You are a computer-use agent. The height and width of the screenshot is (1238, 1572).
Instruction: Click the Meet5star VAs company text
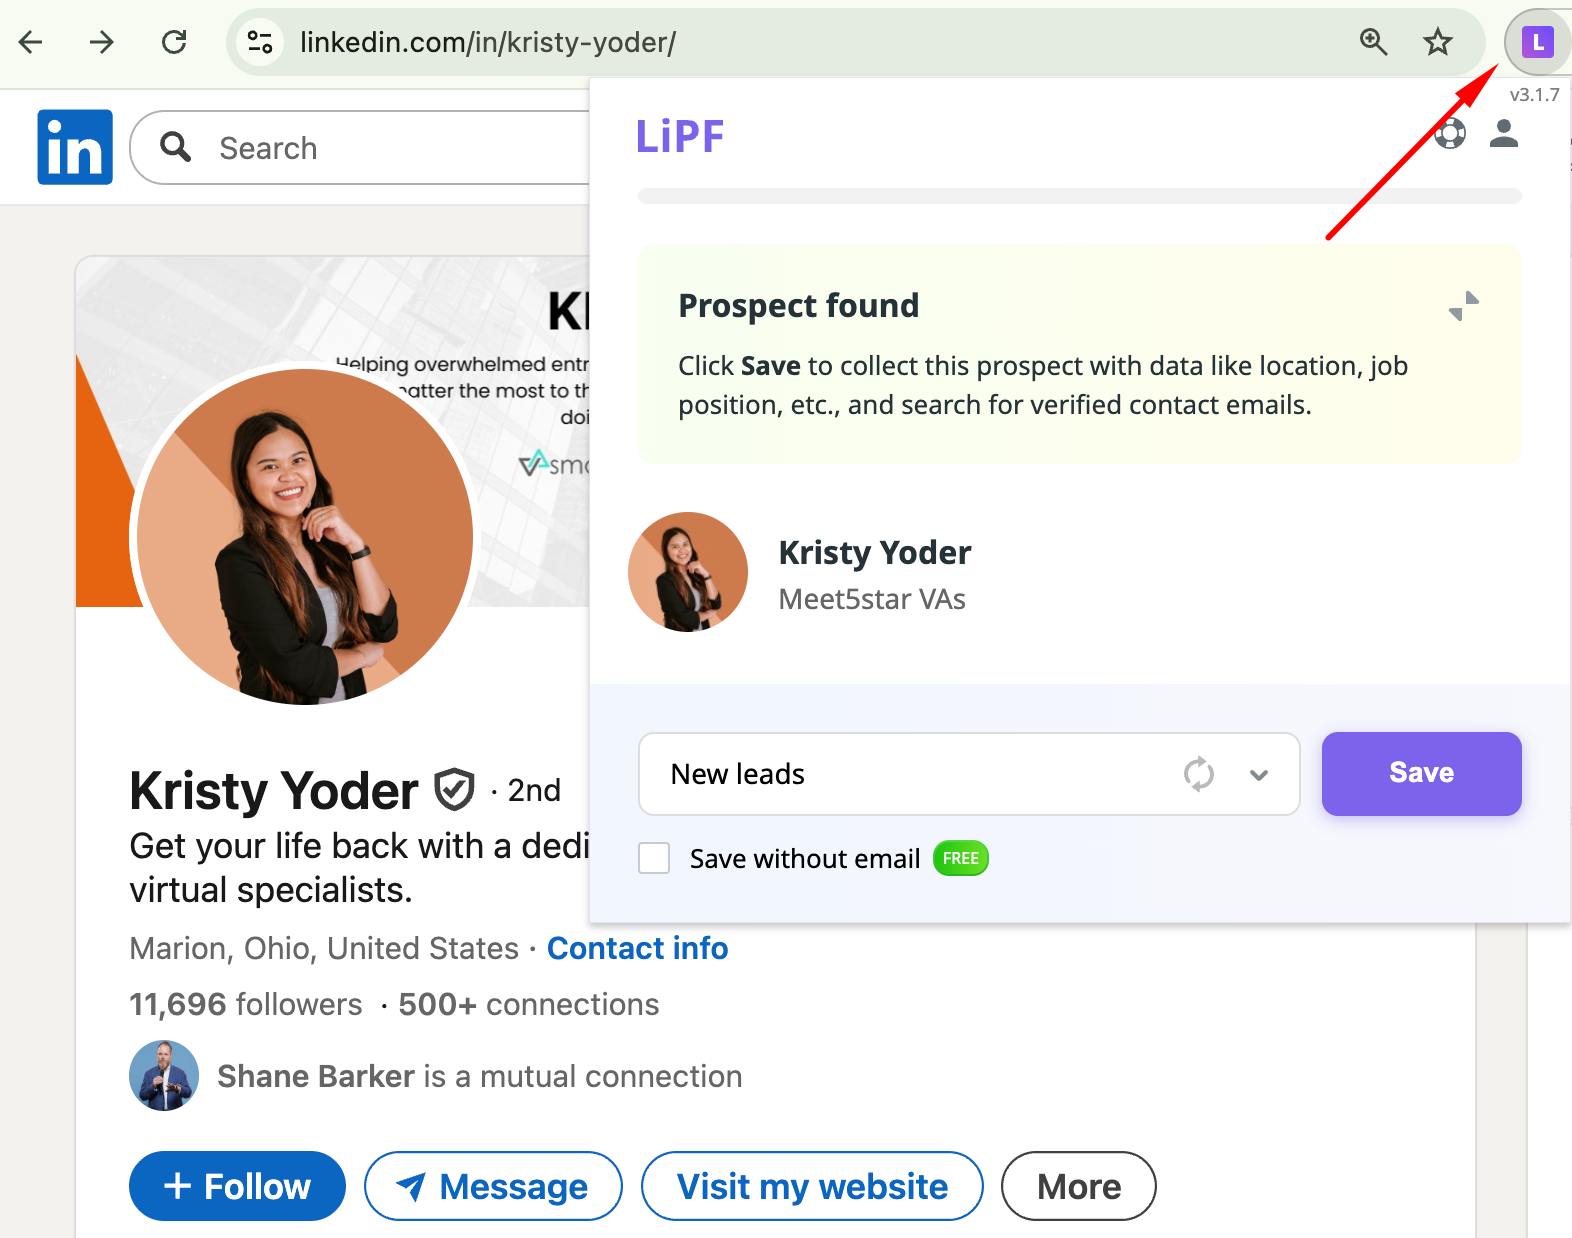click(x=872, y=599)
